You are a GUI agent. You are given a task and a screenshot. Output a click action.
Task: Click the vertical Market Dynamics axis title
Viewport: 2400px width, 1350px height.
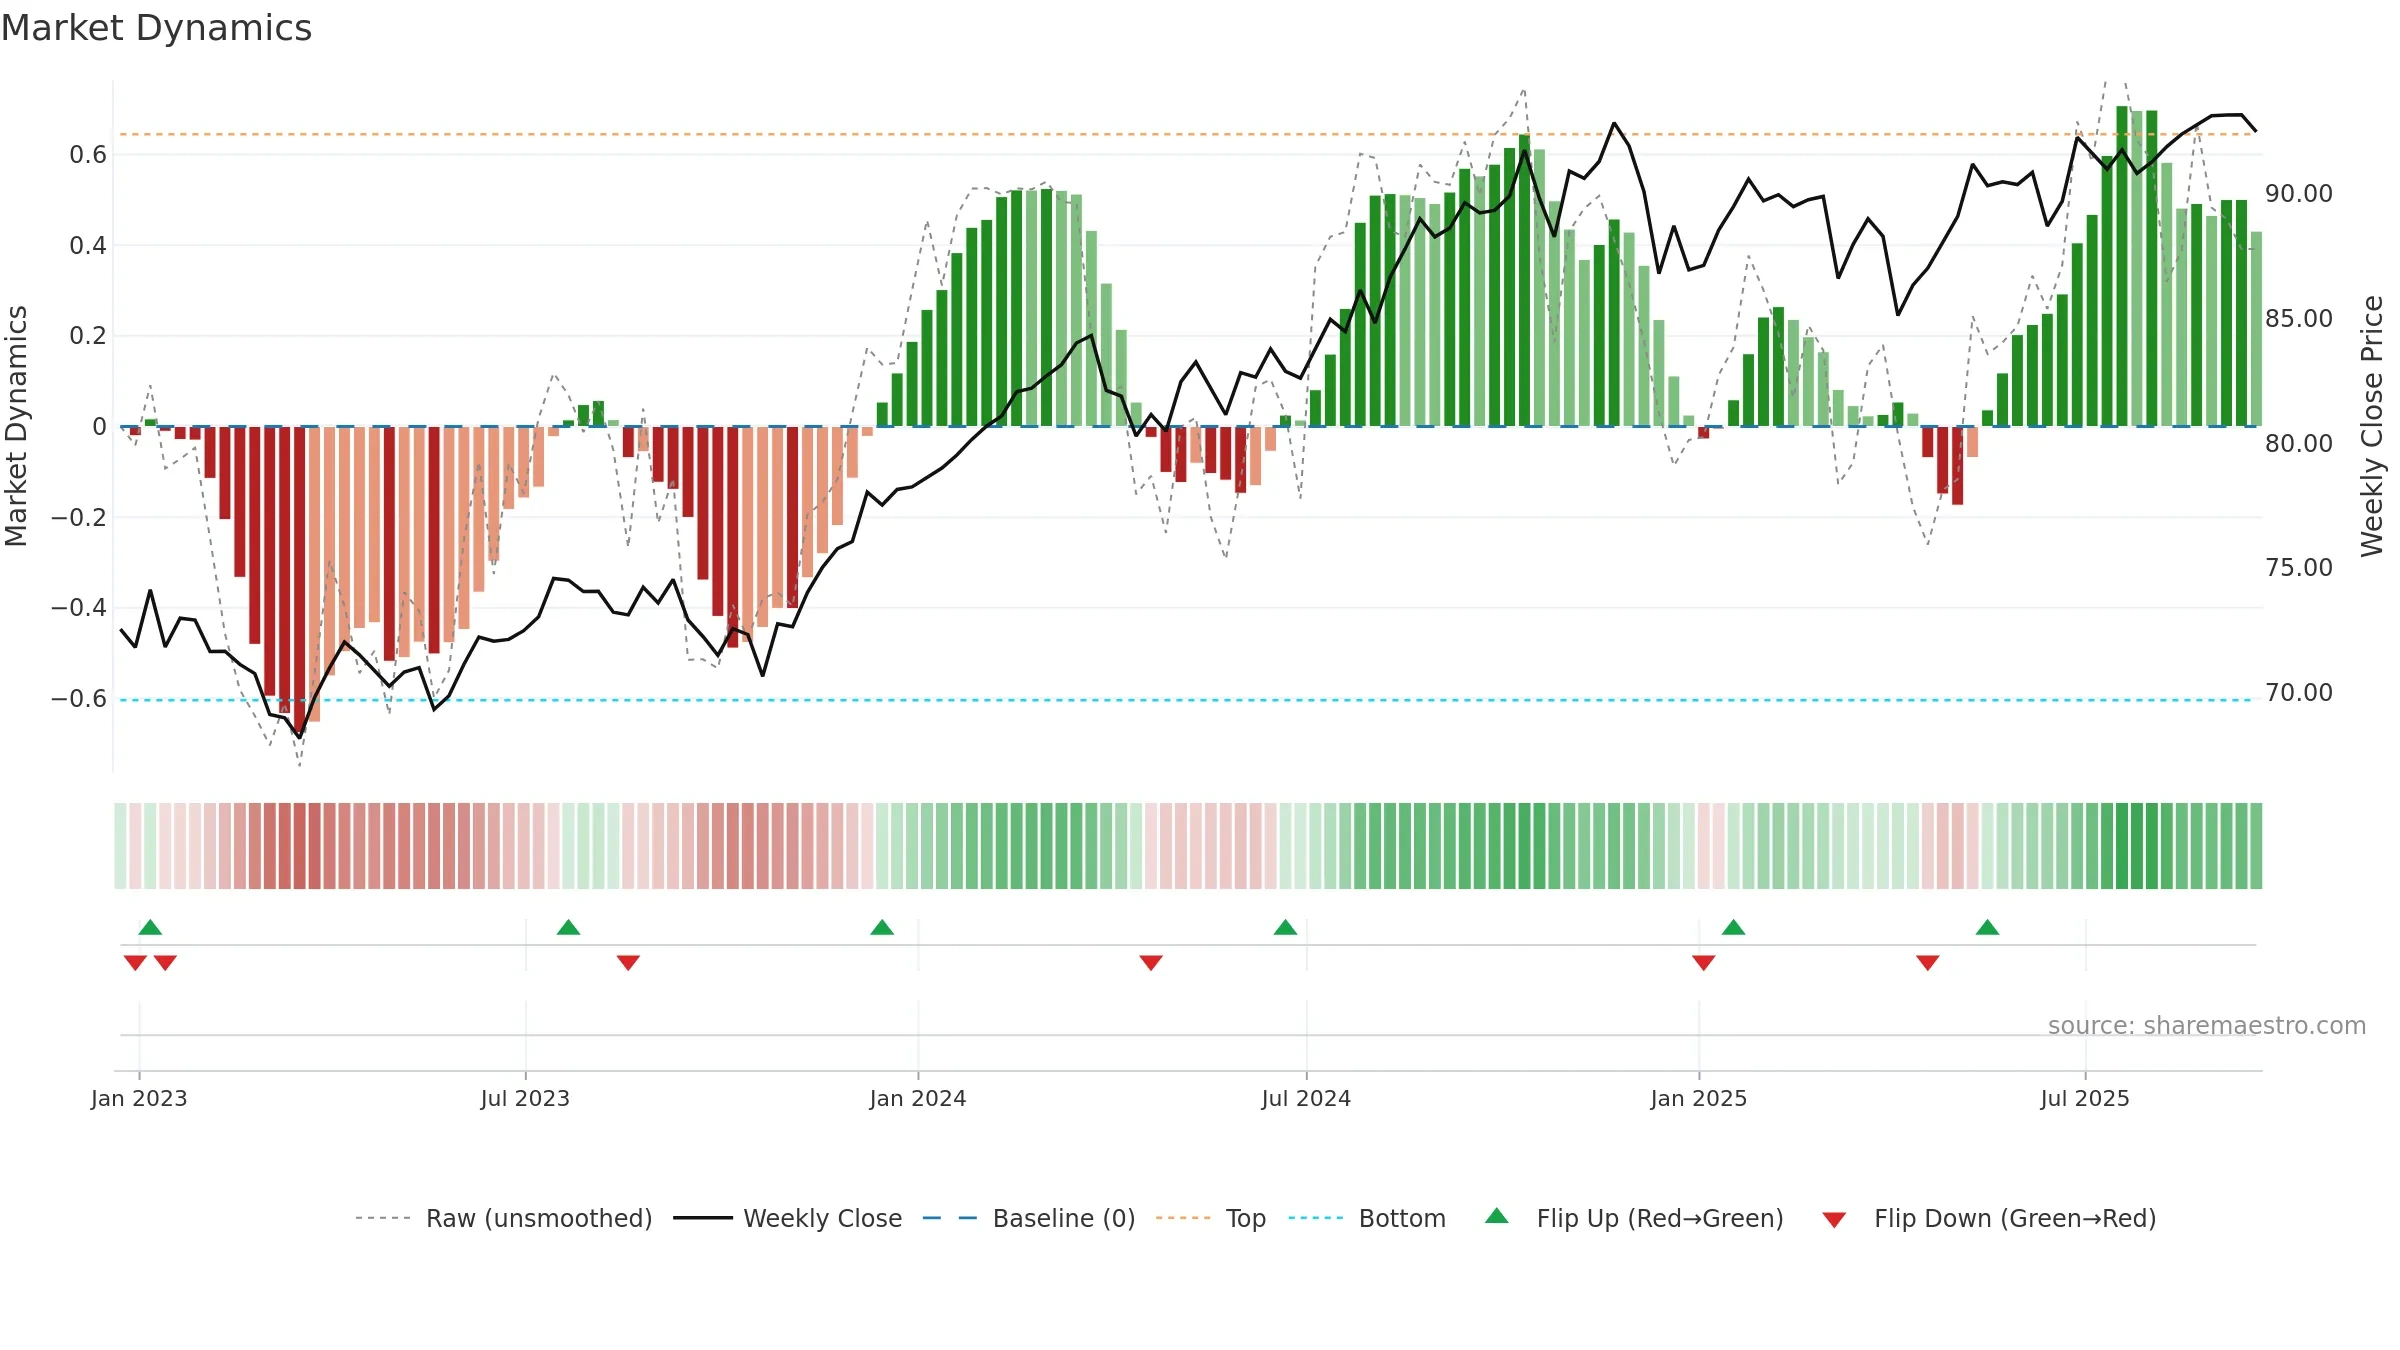click(x=16, y=426)
